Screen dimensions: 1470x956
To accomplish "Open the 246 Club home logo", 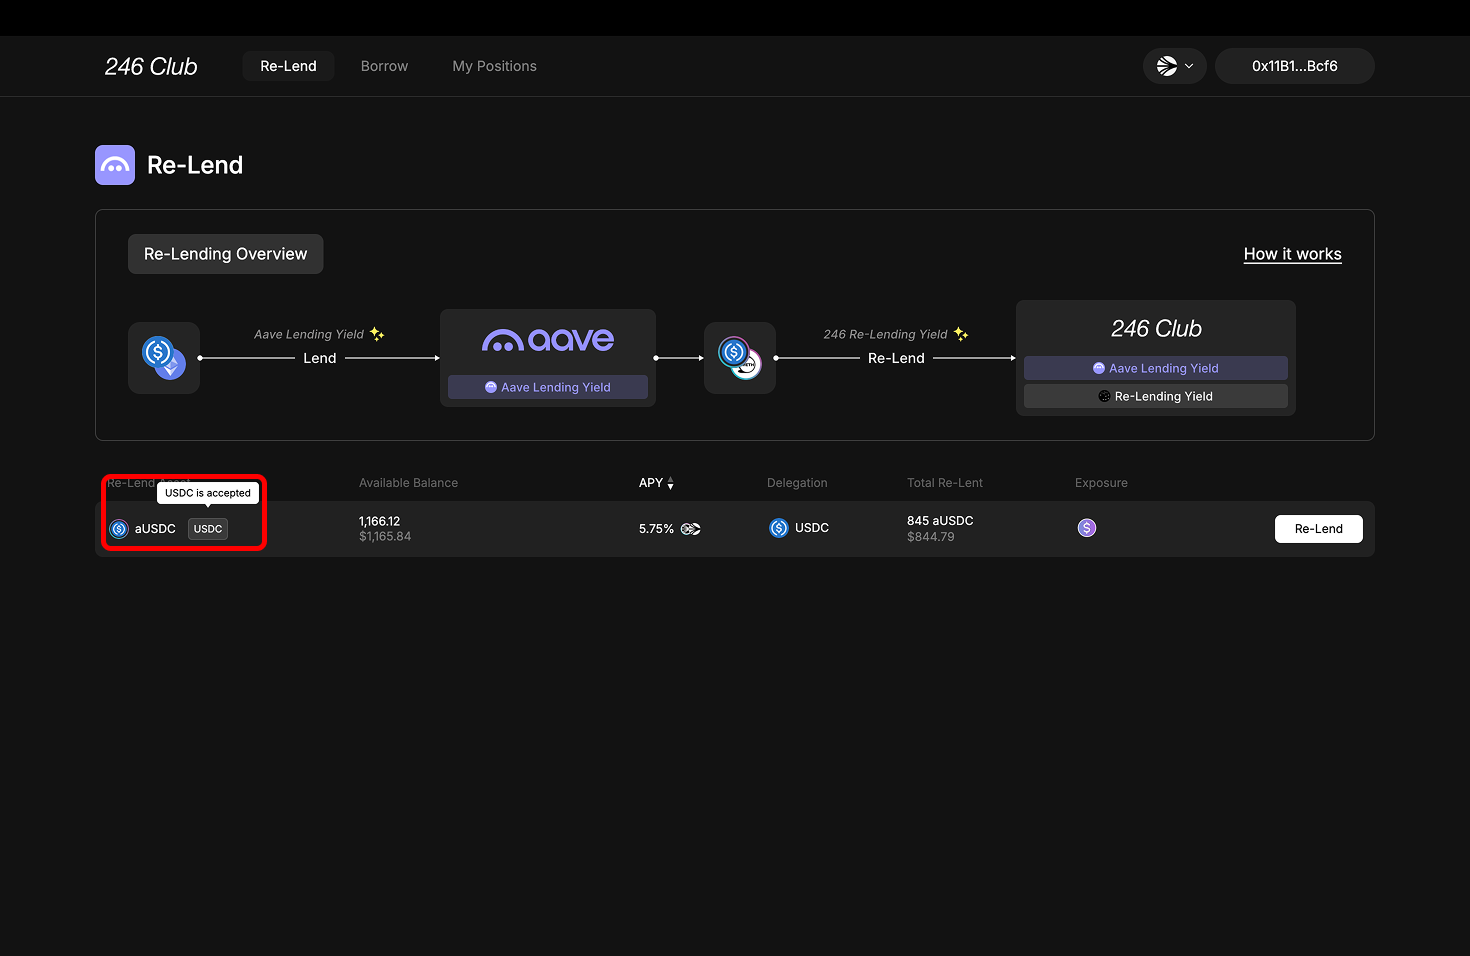I will 151,66.
